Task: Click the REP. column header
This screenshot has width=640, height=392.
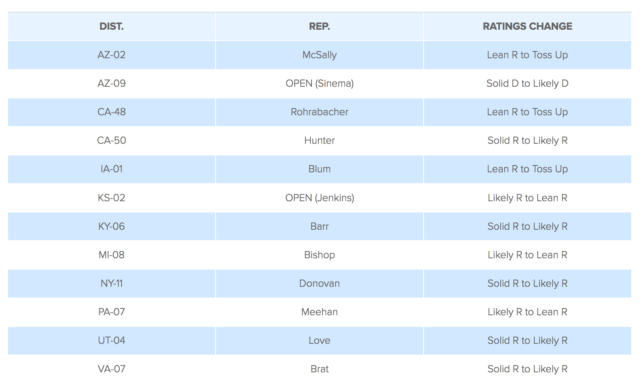Action: pos(319,27)
